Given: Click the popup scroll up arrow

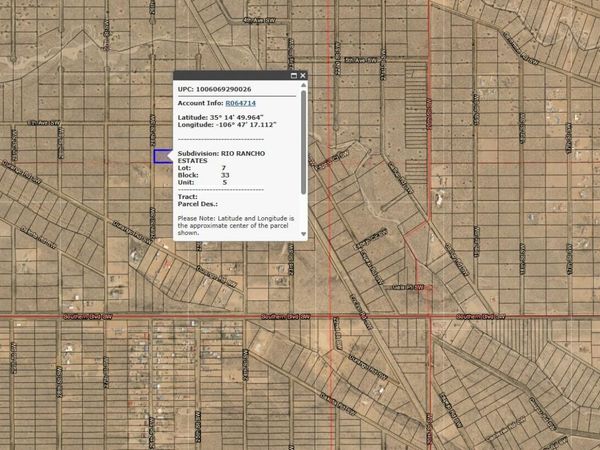Looking at the screenshot, I should (303, 85).
